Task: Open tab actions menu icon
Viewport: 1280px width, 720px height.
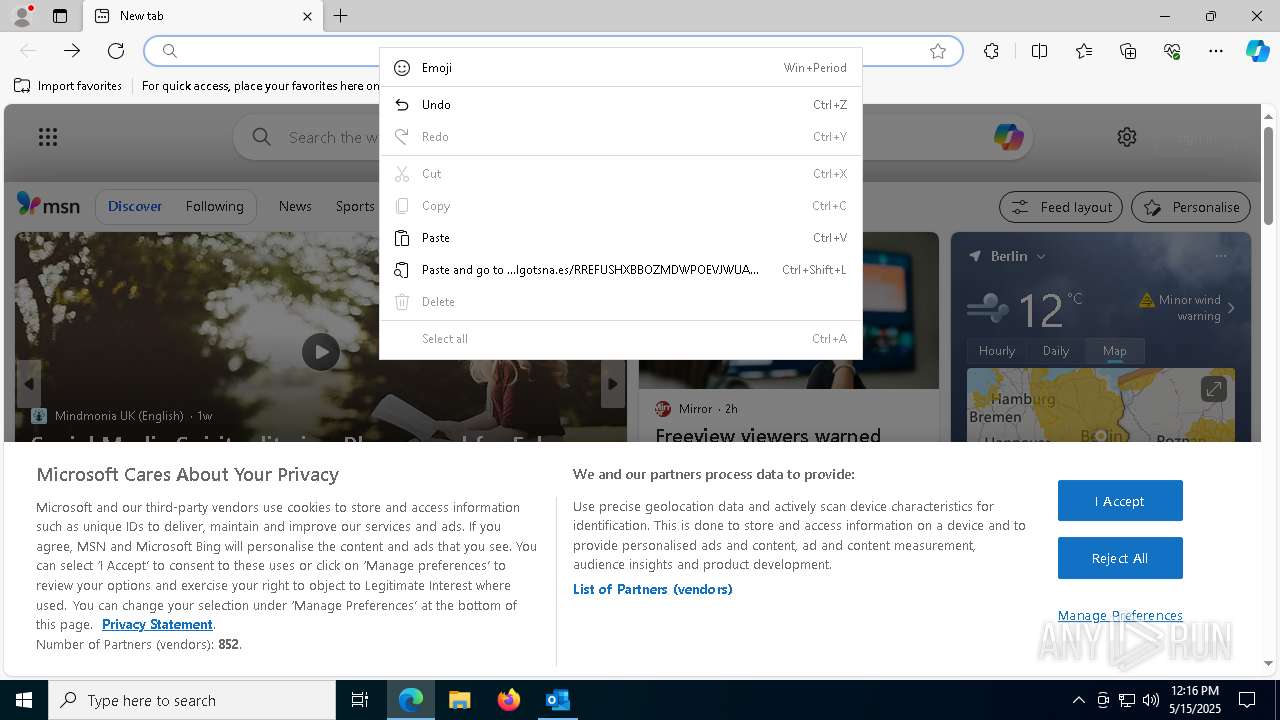Action: pyautogui.click(x=60, y=16)
